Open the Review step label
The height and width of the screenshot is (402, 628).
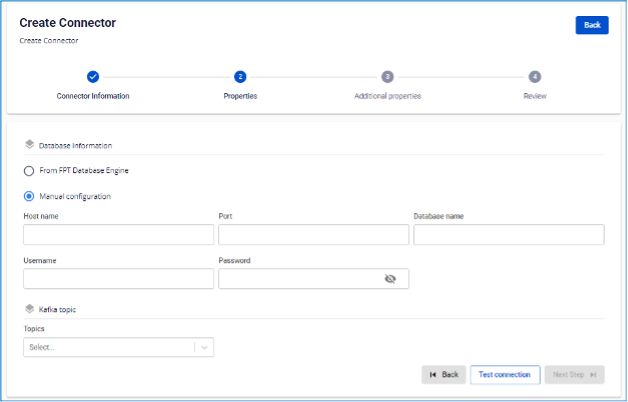coord(535,96)
